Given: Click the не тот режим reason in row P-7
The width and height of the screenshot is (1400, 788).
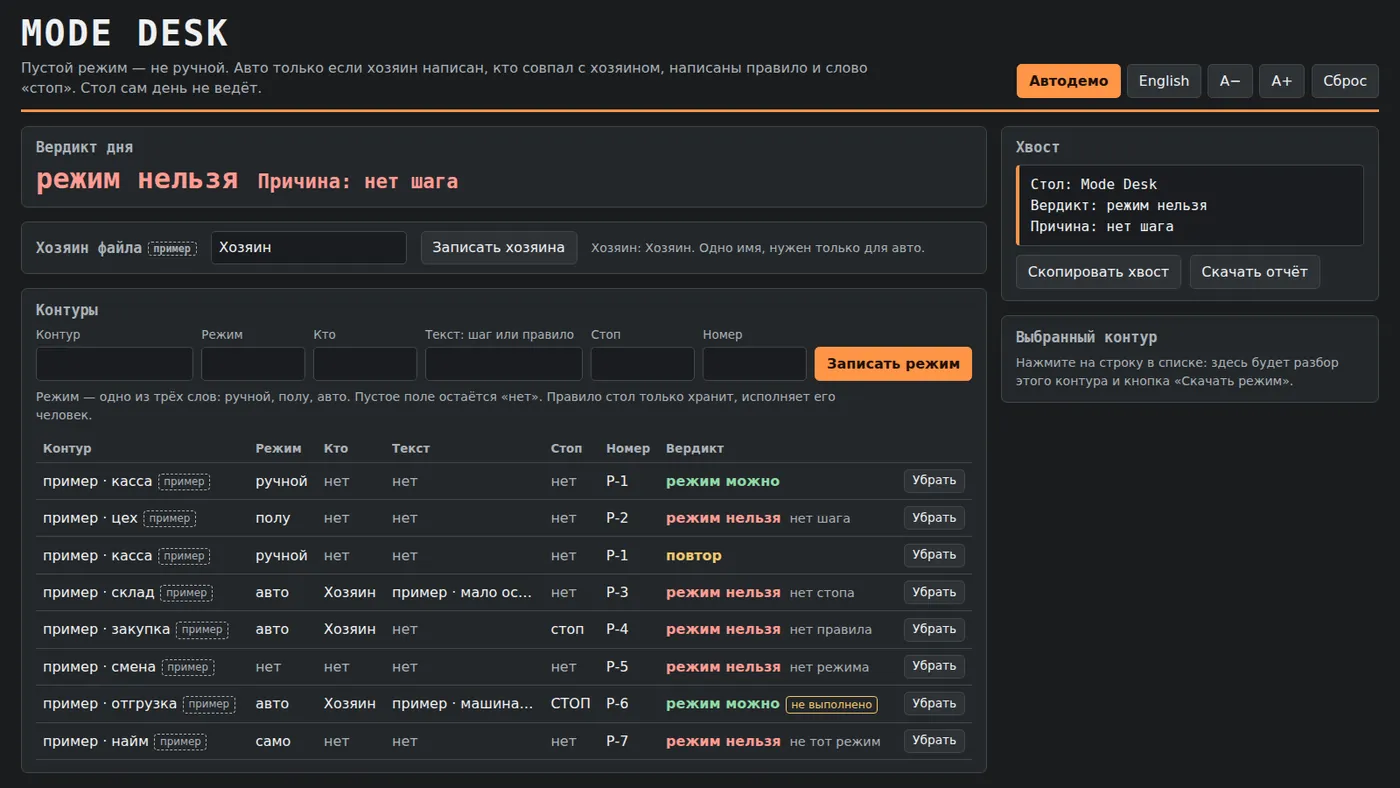Looking at the screenshot, I should point(835,741).
